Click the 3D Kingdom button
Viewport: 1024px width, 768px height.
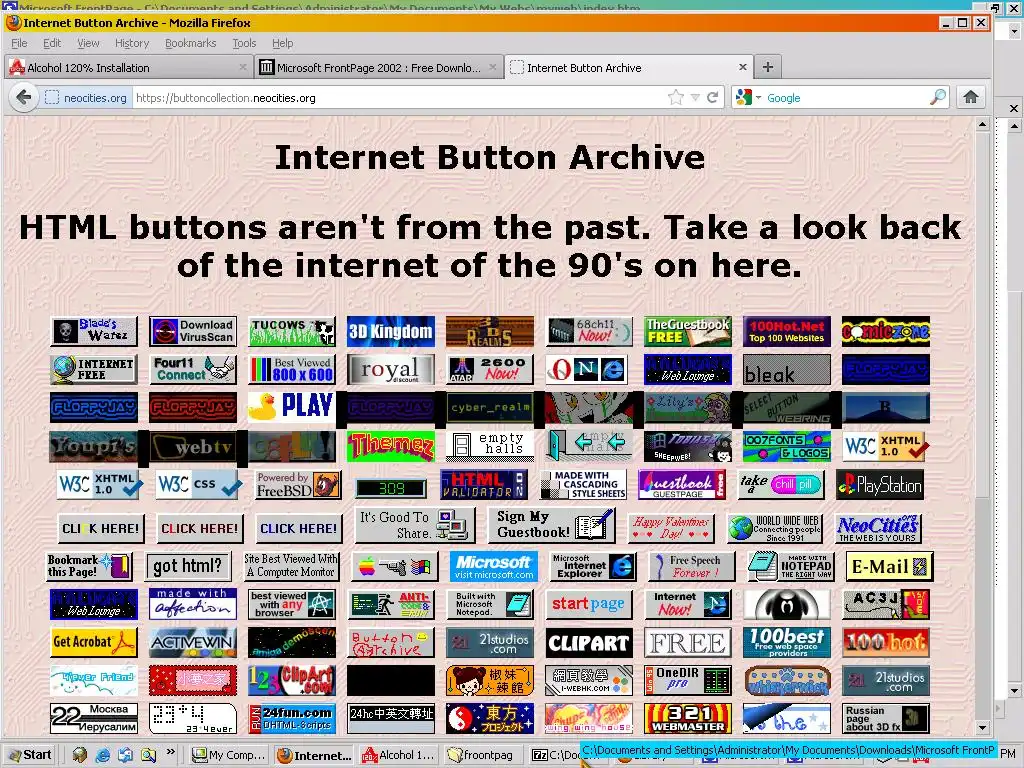point(391,331)
